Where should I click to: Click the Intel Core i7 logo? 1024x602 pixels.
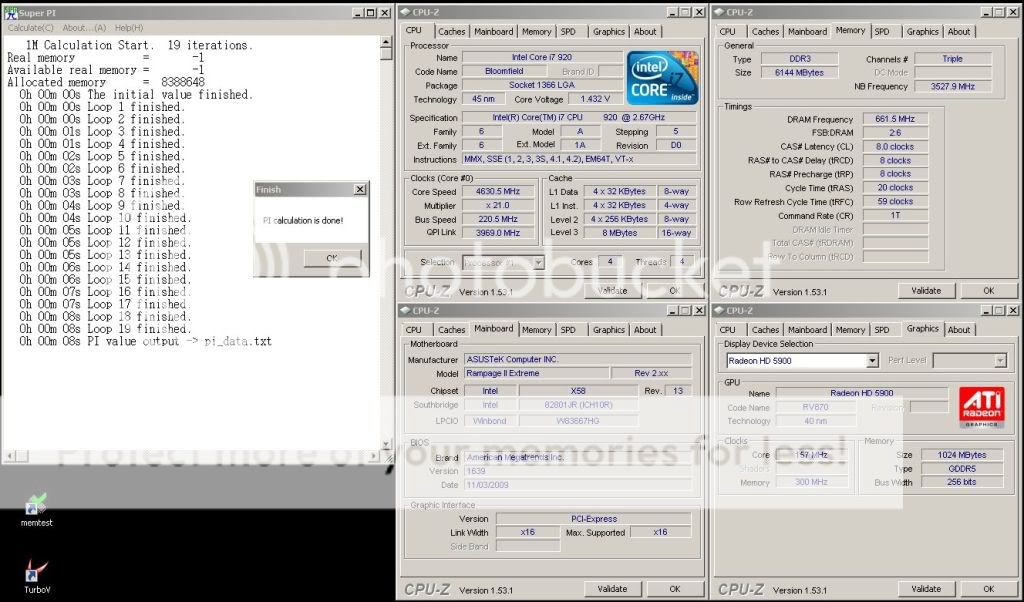[x=662, y=78]
